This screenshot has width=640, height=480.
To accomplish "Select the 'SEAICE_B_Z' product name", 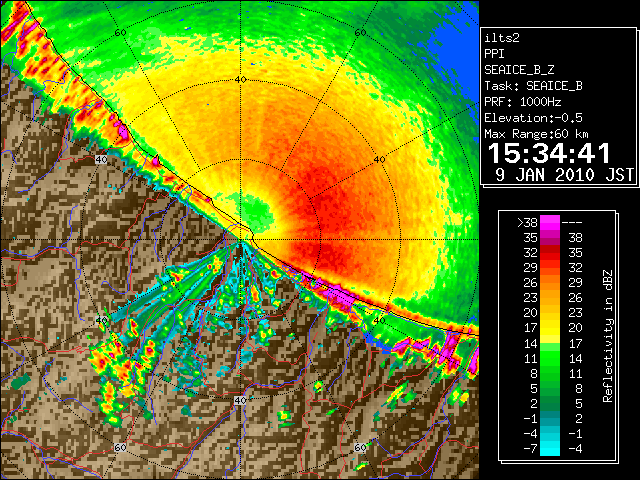I will coord(519,70).
